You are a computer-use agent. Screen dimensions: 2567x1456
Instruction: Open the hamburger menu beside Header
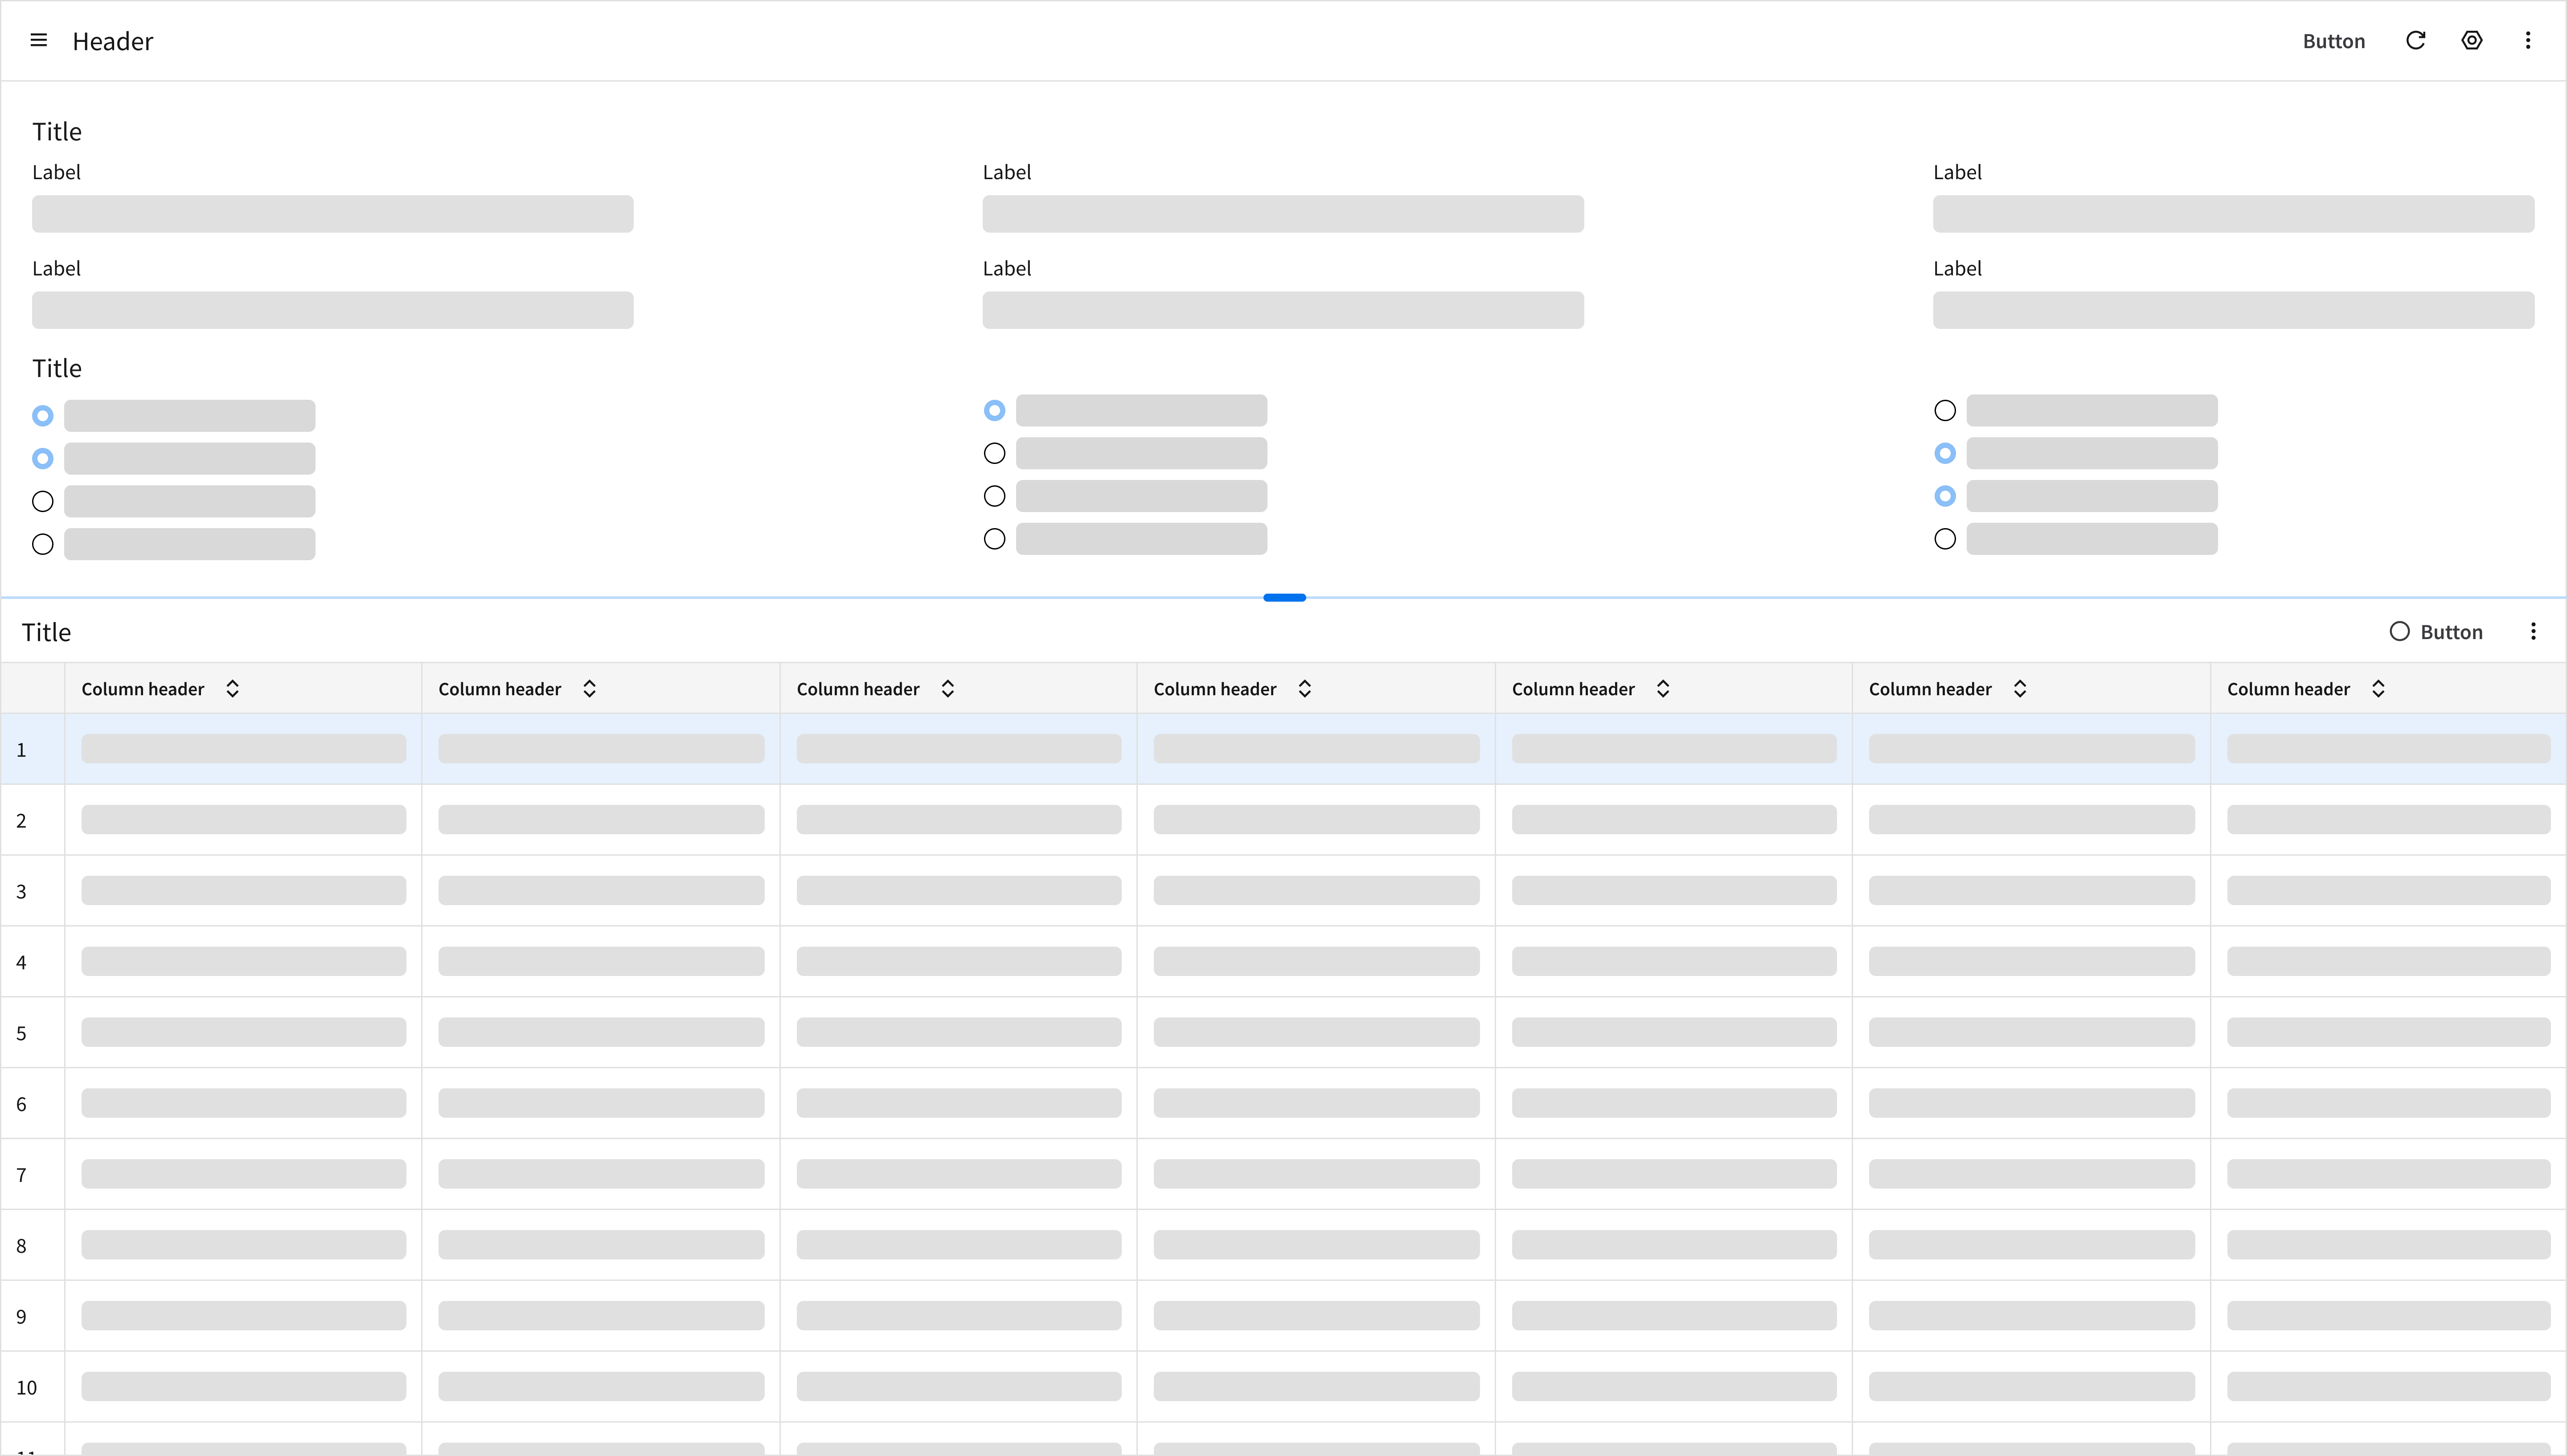pyautogui.click(x=39, y=41)
